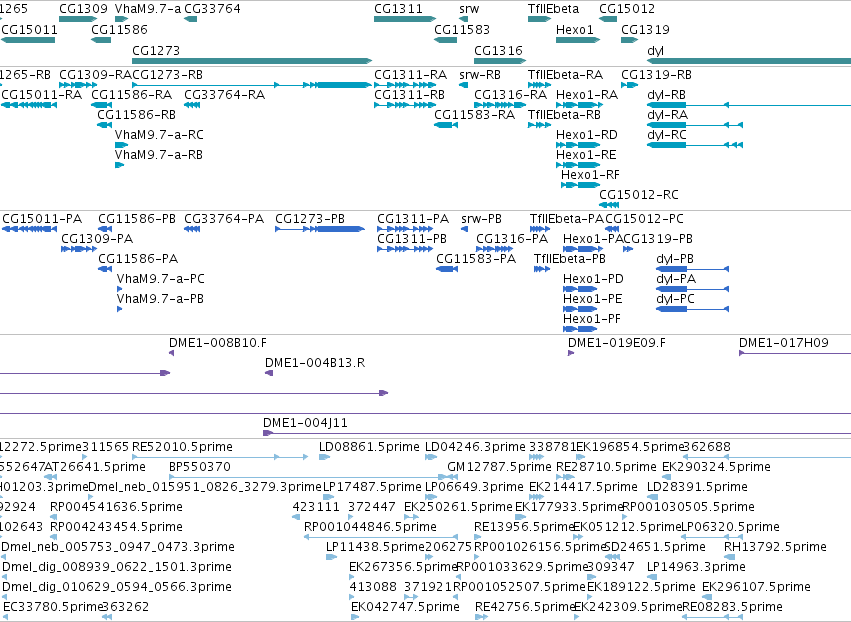Image resolution: width=851 pixels, height=622 pixels.
Task: Select transcript CG11586-RA label
Action: pos(131,94)
